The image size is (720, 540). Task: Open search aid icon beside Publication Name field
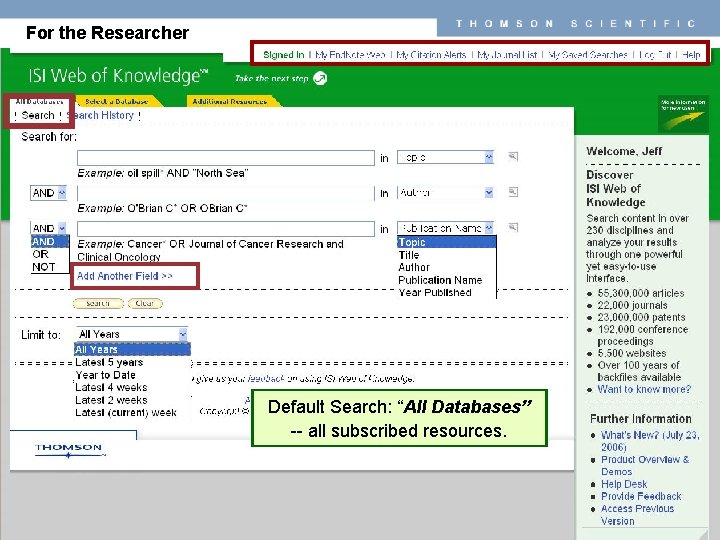[513, 227]
